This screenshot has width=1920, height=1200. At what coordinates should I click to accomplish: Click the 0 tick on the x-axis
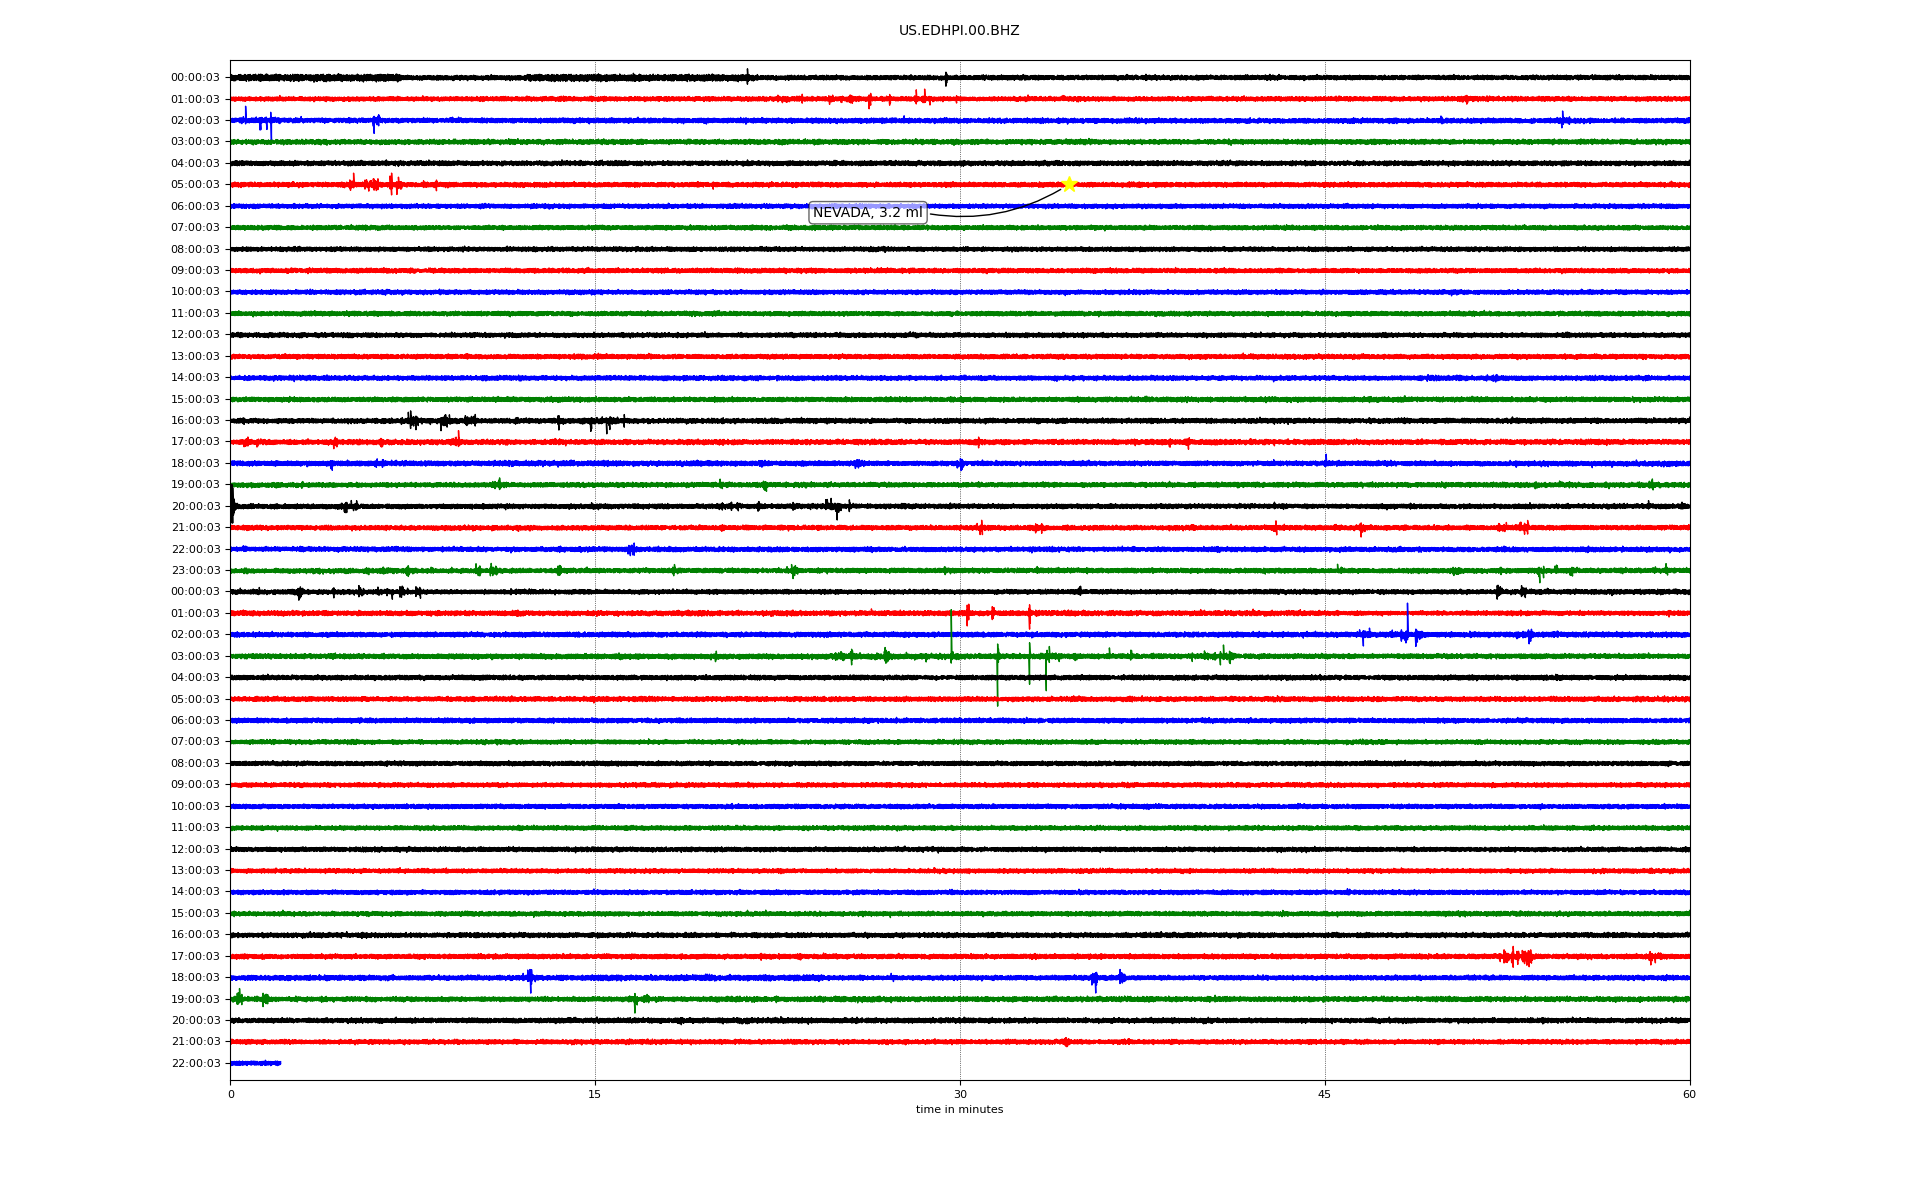231,1094
